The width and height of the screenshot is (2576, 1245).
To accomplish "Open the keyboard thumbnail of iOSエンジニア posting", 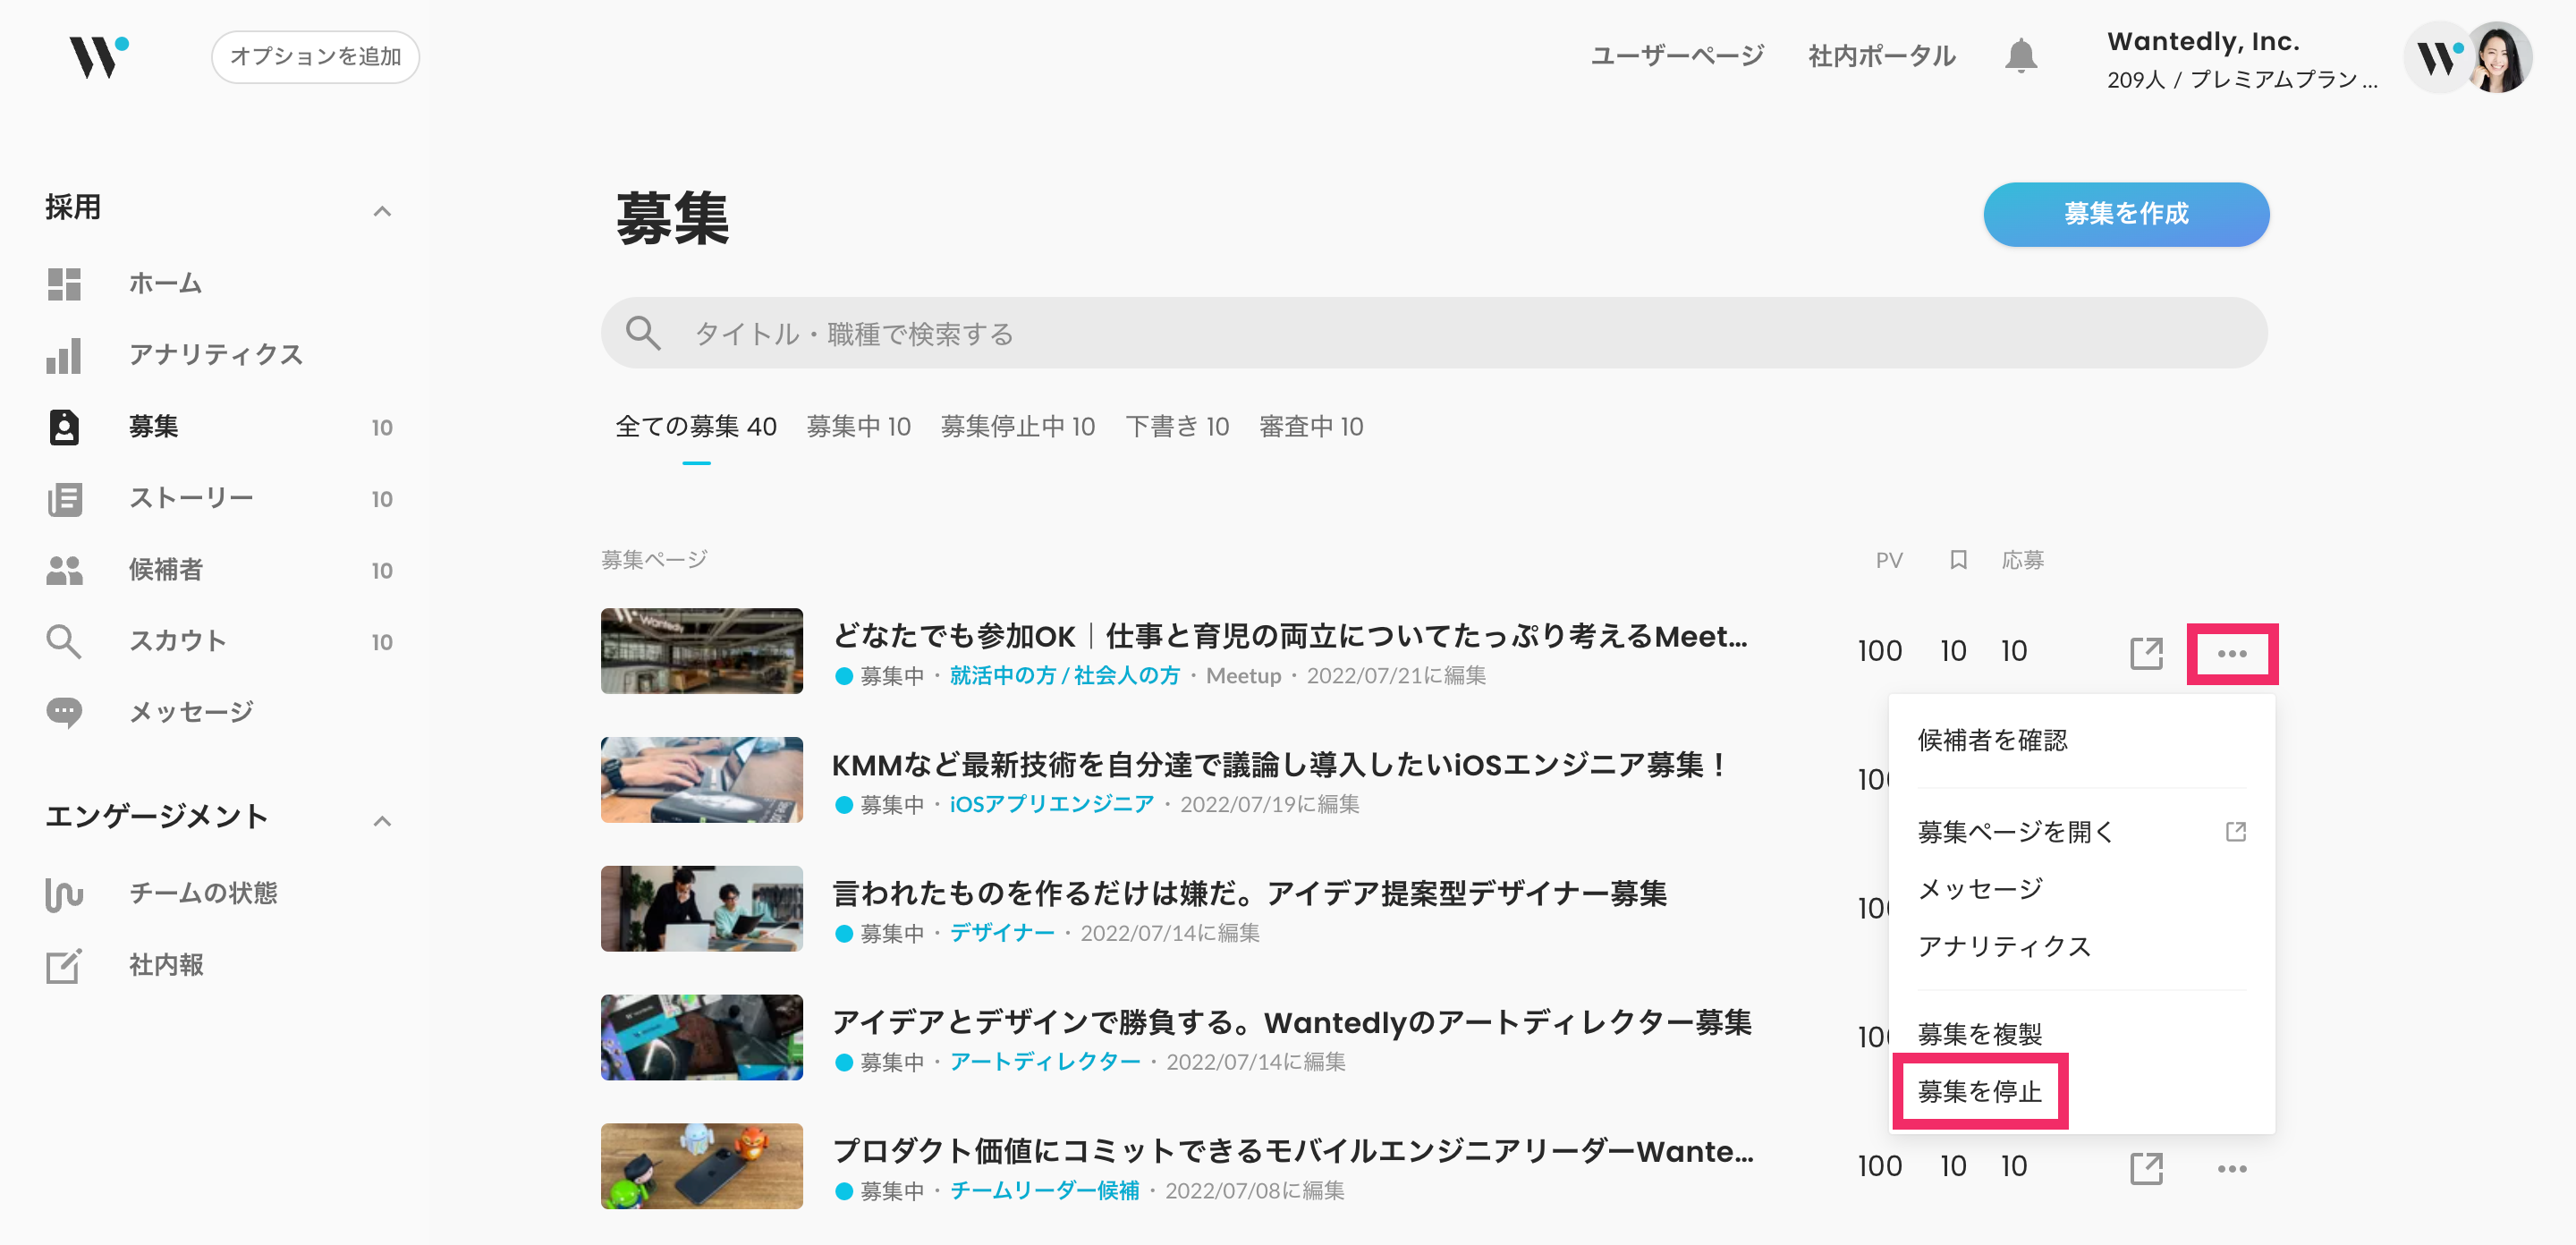I will point(701,780).
